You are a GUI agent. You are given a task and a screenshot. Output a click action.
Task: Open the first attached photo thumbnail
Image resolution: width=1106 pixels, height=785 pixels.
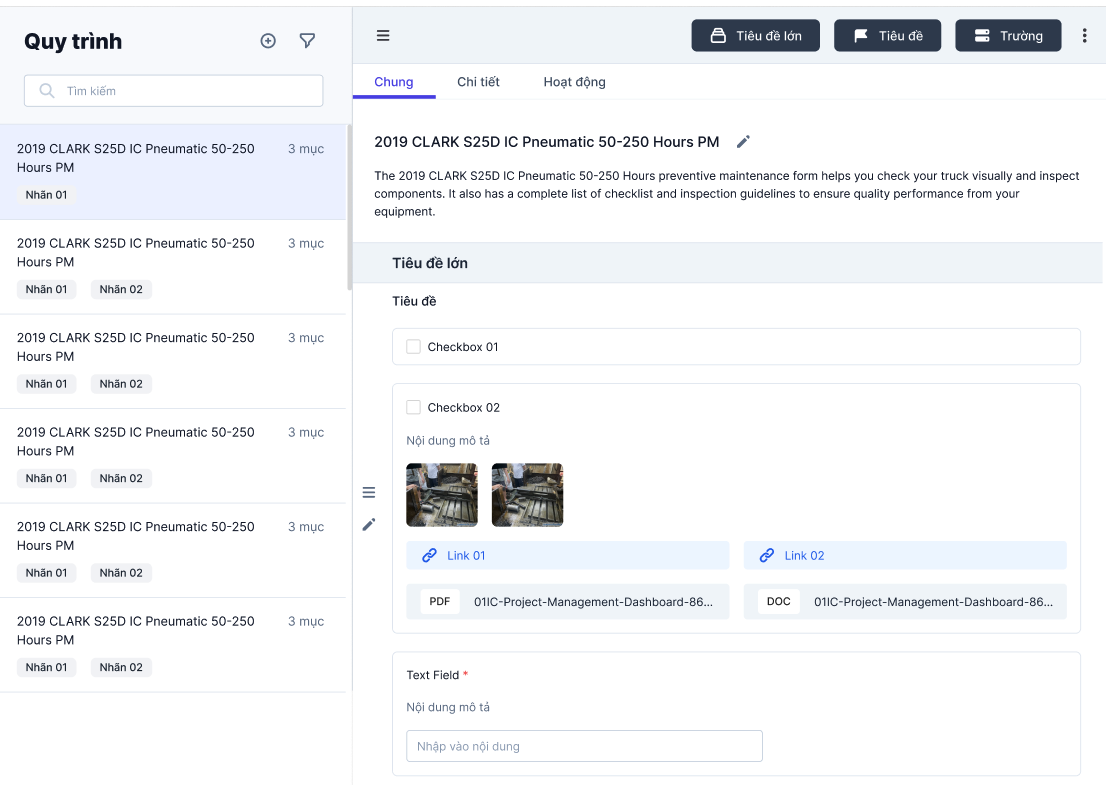[442, 495]
